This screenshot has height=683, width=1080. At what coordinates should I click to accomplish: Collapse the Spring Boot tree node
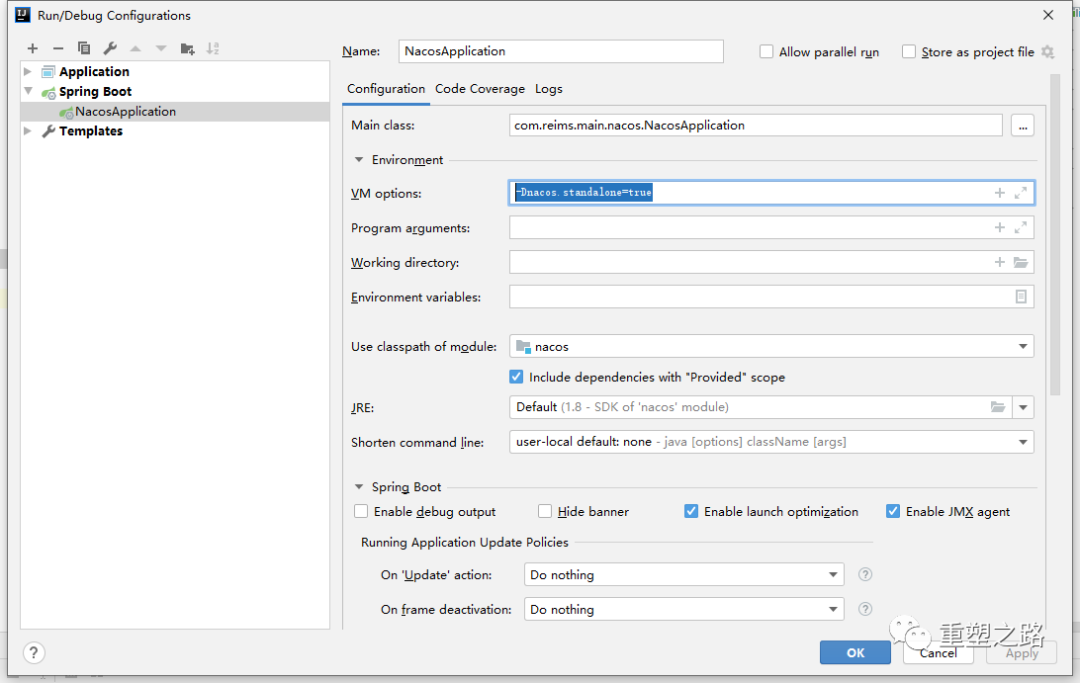pyautogui.click(x=28, y=91)
